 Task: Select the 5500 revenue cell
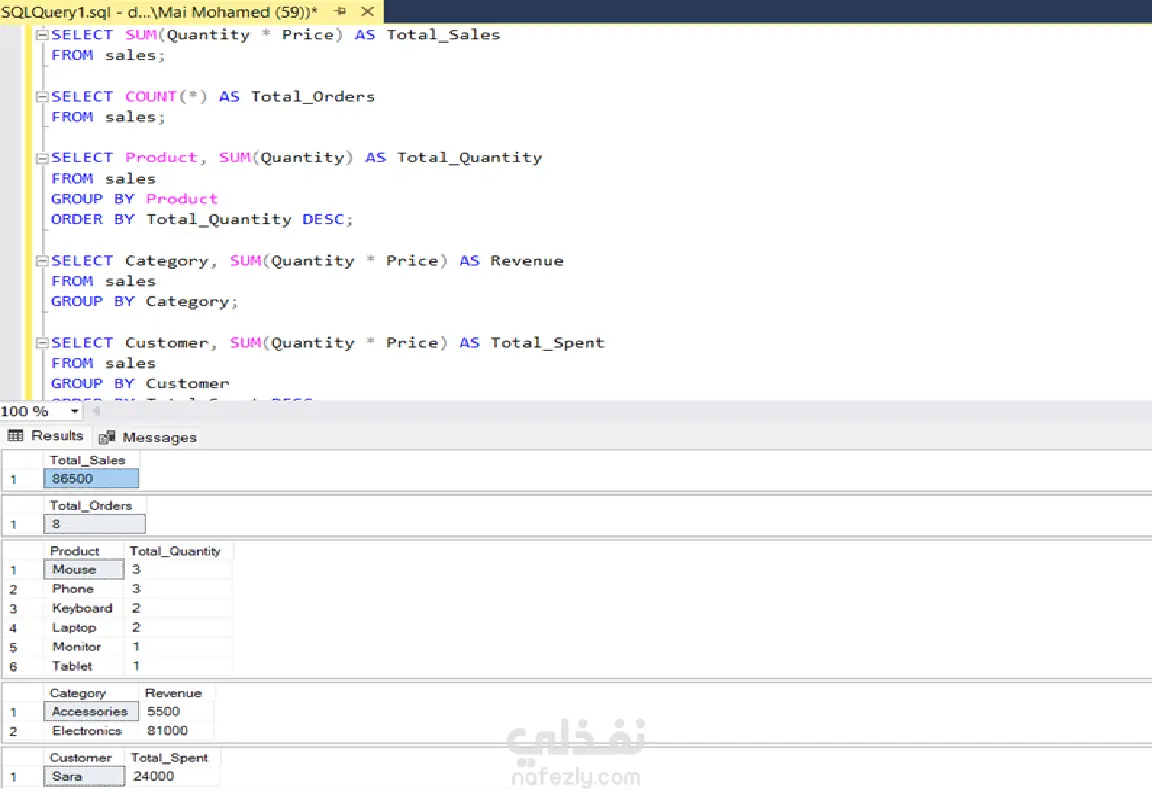pyautogui.click(x=177, y=711)
